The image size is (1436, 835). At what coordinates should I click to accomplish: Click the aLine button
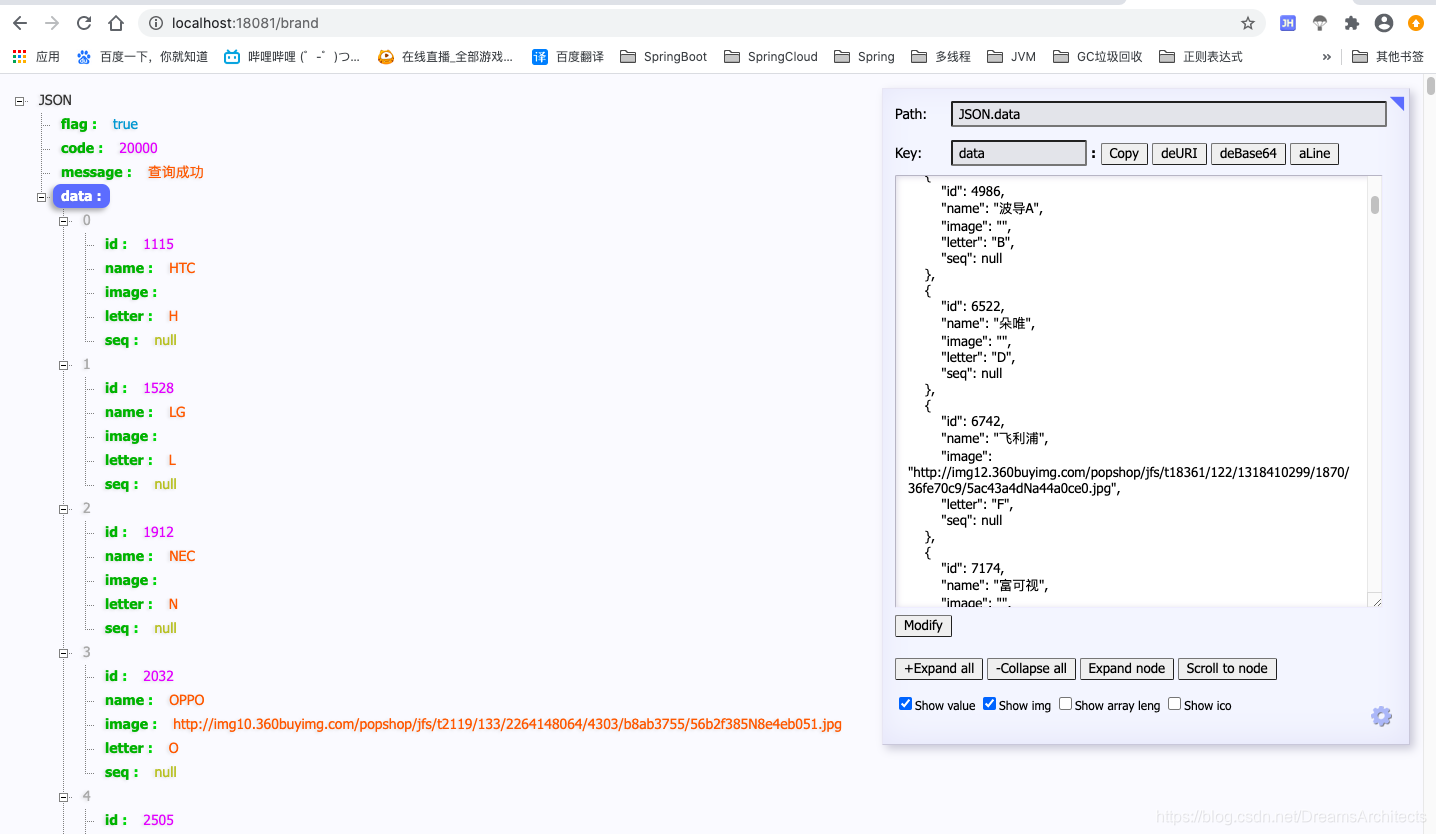point(1314,153)
